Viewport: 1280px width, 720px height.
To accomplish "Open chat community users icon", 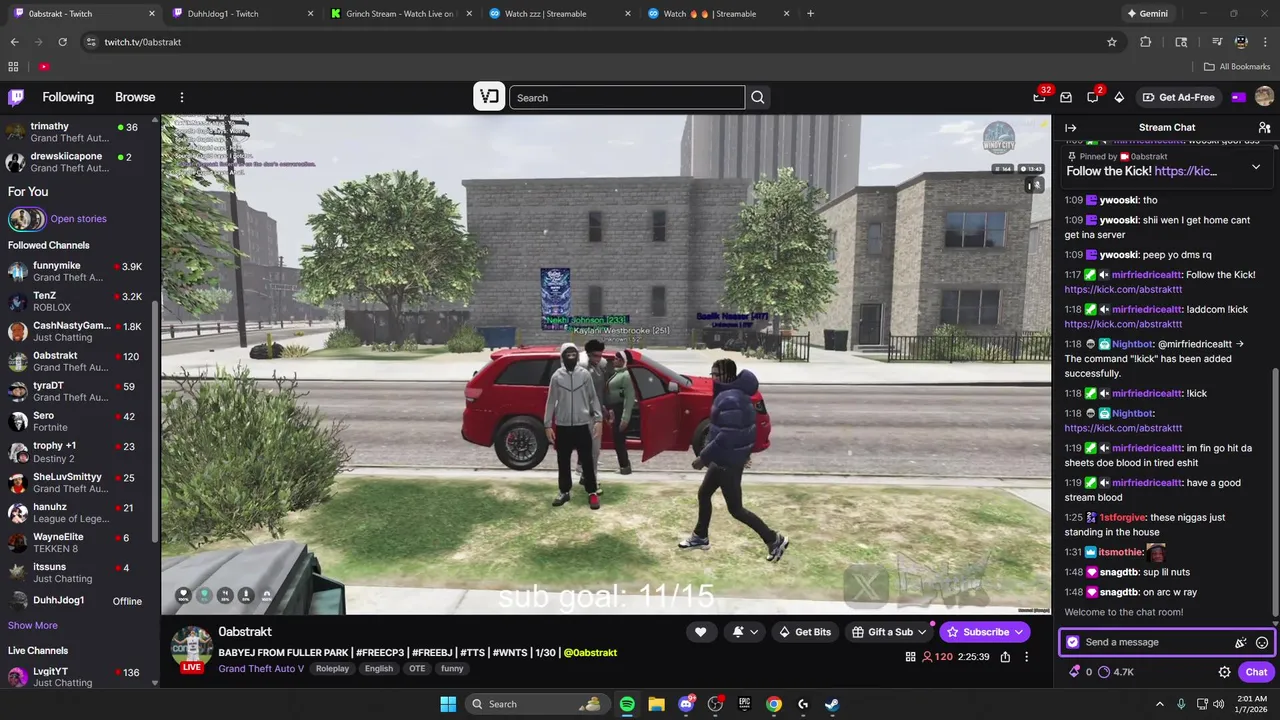I will (1264, 127).
